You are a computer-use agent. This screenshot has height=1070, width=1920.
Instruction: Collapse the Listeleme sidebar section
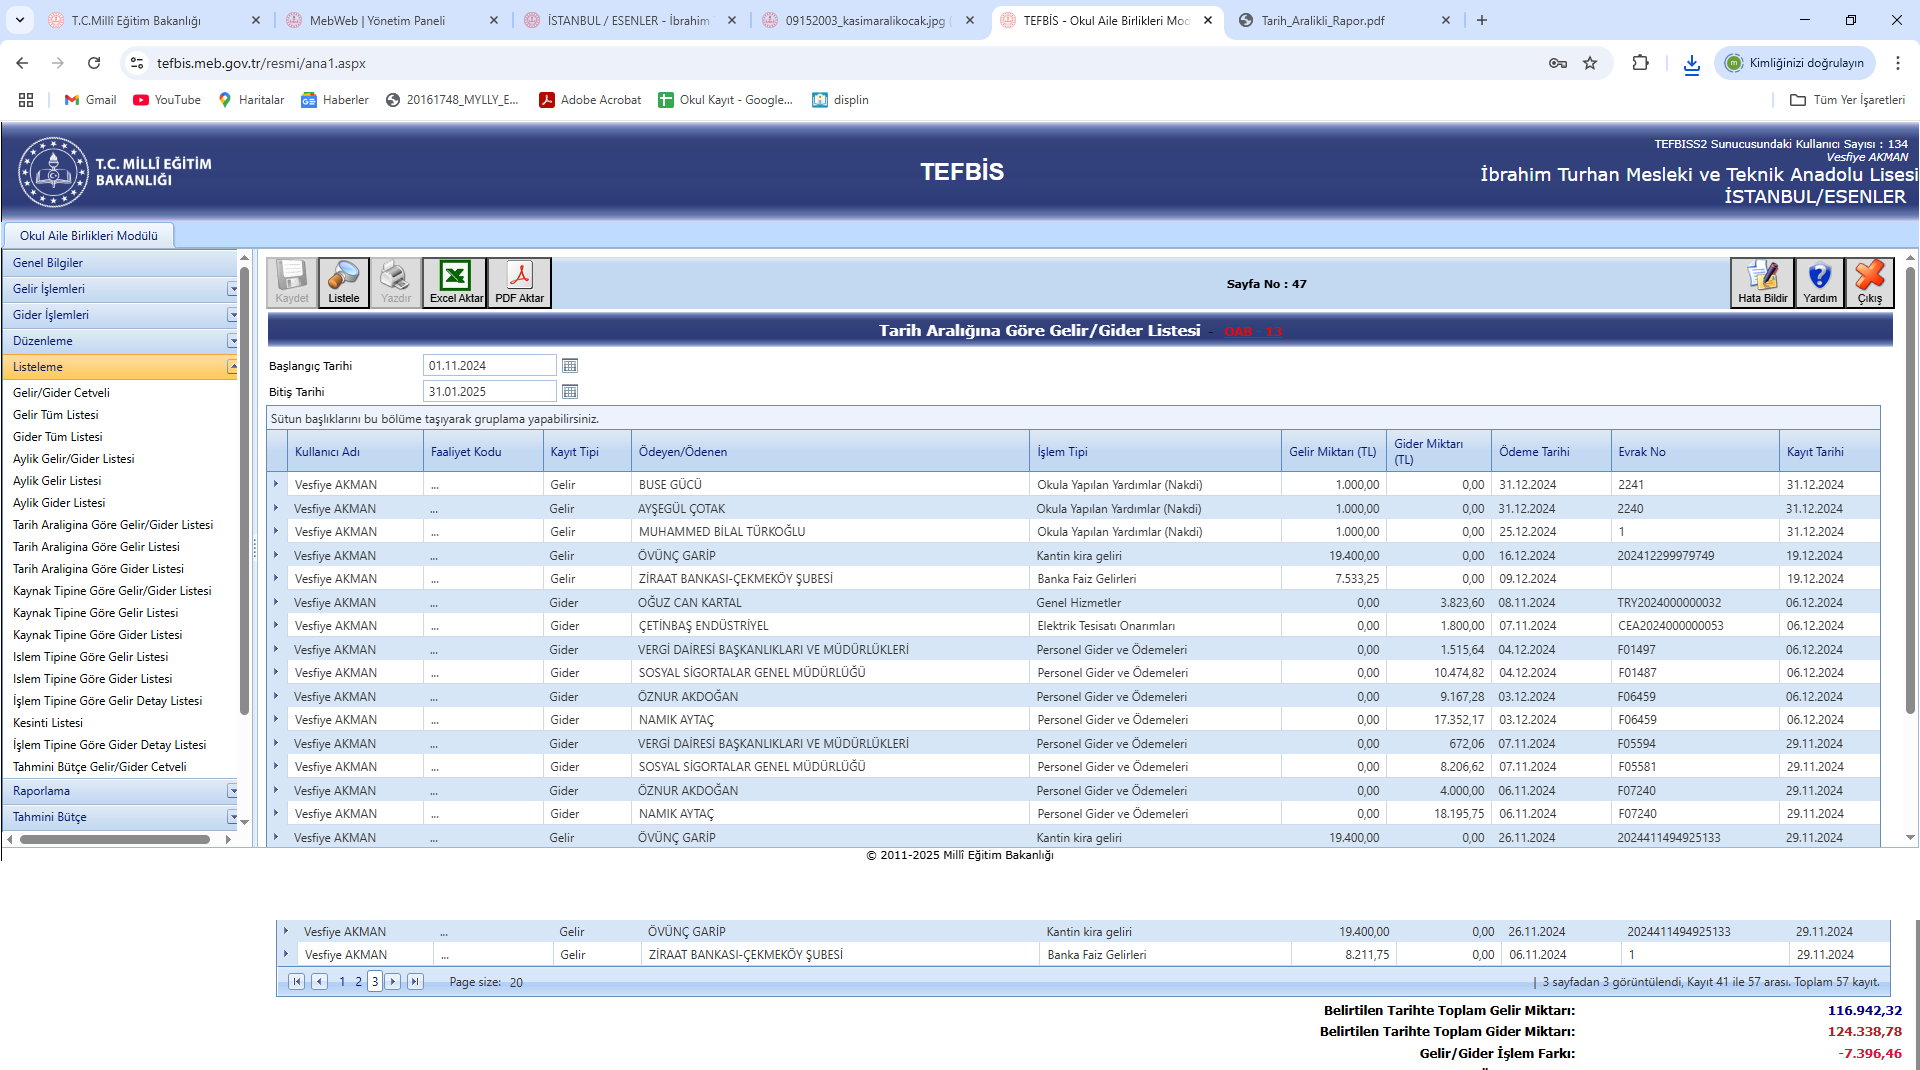tap(232, 367)
